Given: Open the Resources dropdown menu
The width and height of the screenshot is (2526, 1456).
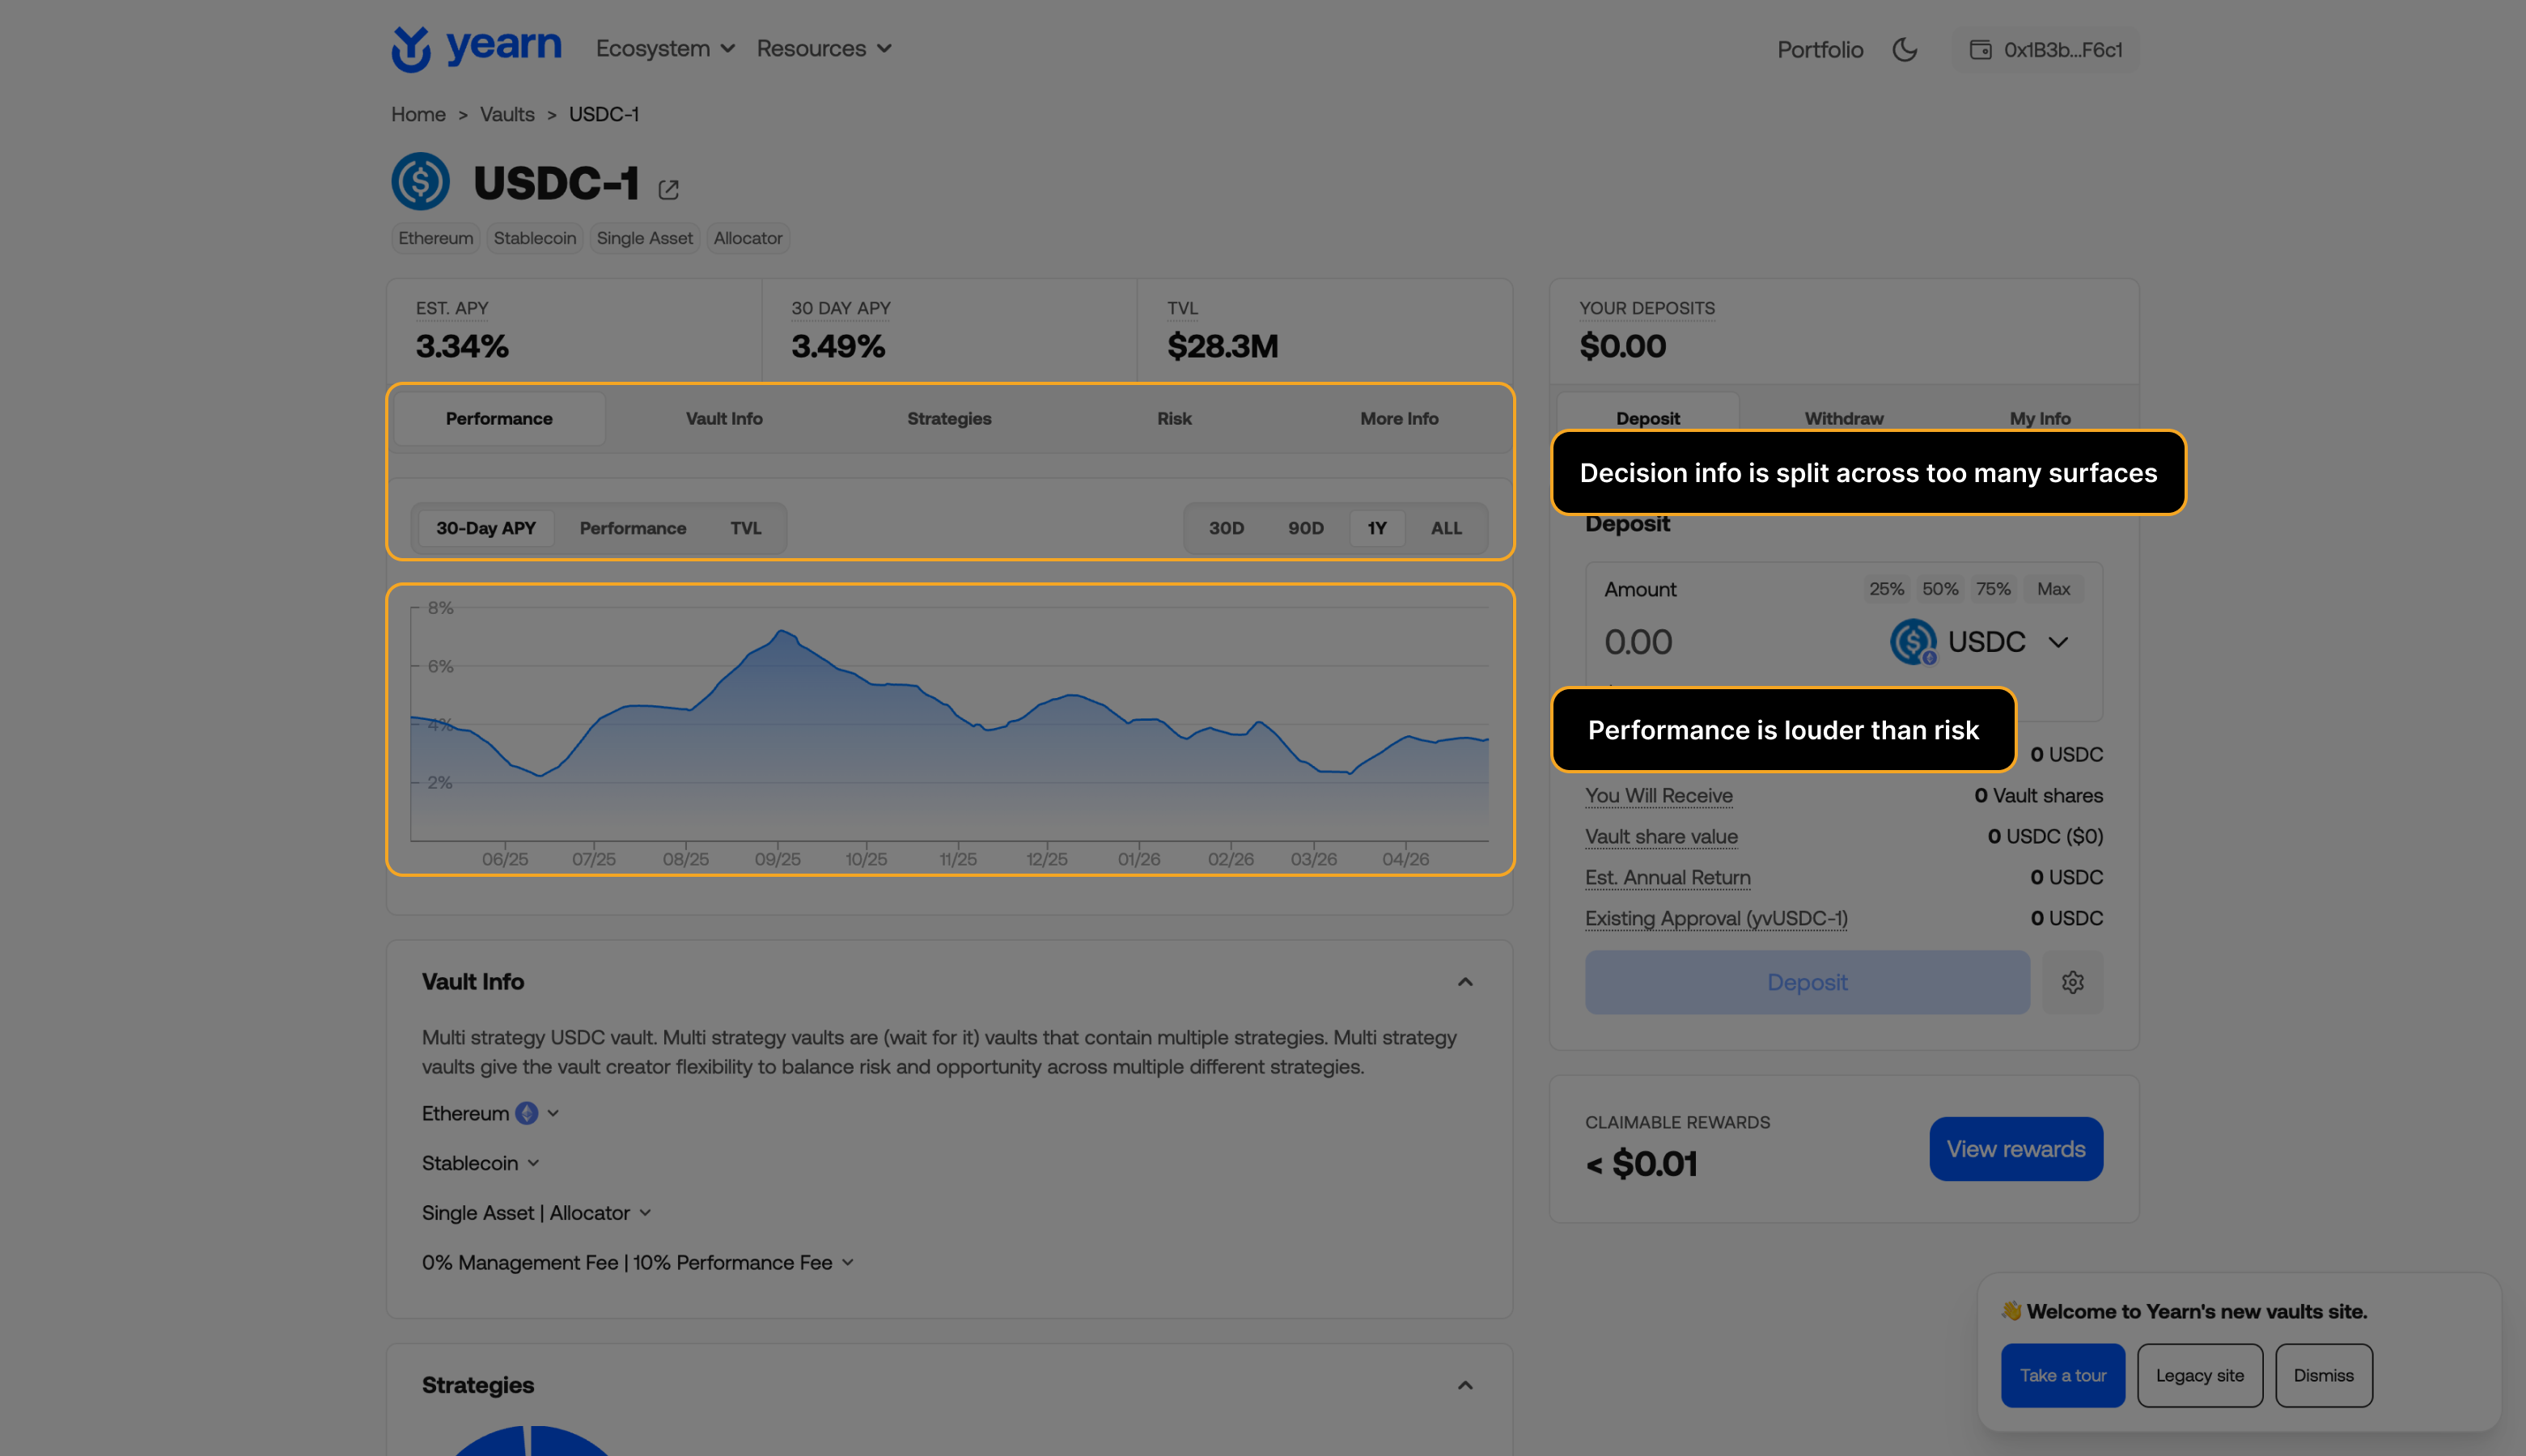Looking at the screenshot, I should click(x=824, y=48).
